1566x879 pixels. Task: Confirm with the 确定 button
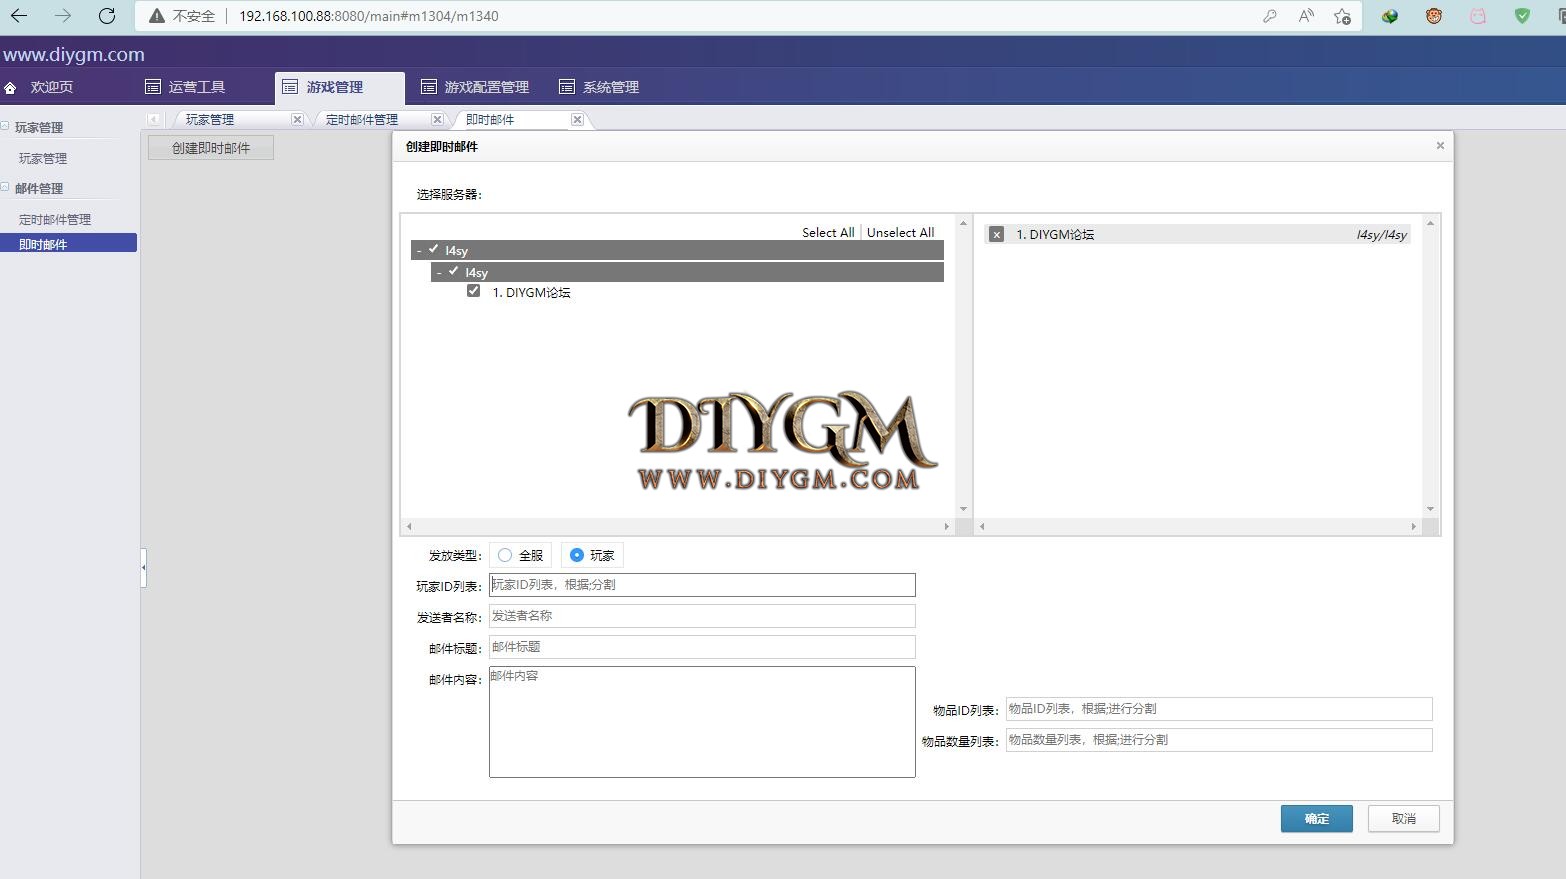pos(1317,818)
